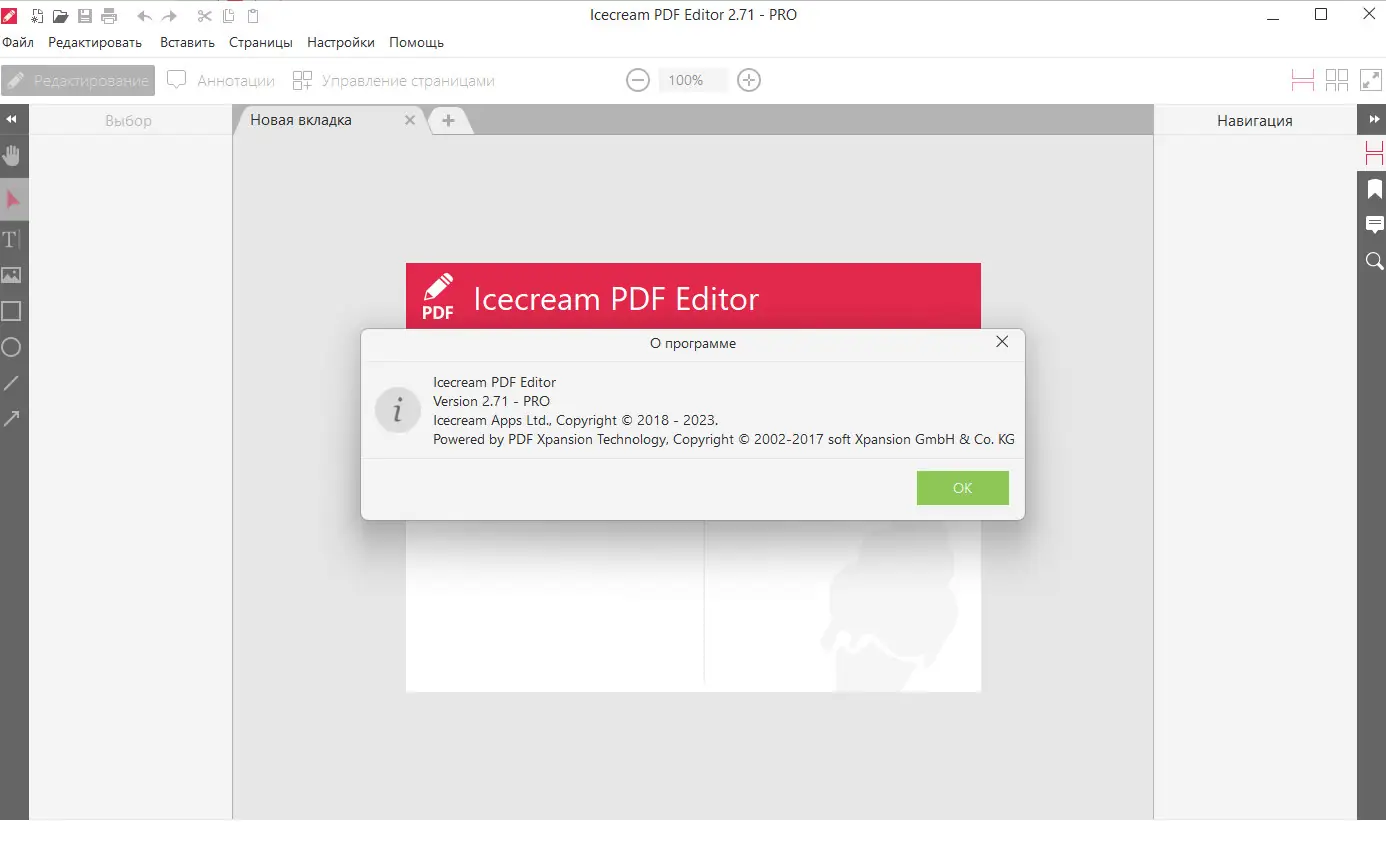Click the undo arrow icon
The width and height of the screenshot is (1386, 842).
pos(144,15)
